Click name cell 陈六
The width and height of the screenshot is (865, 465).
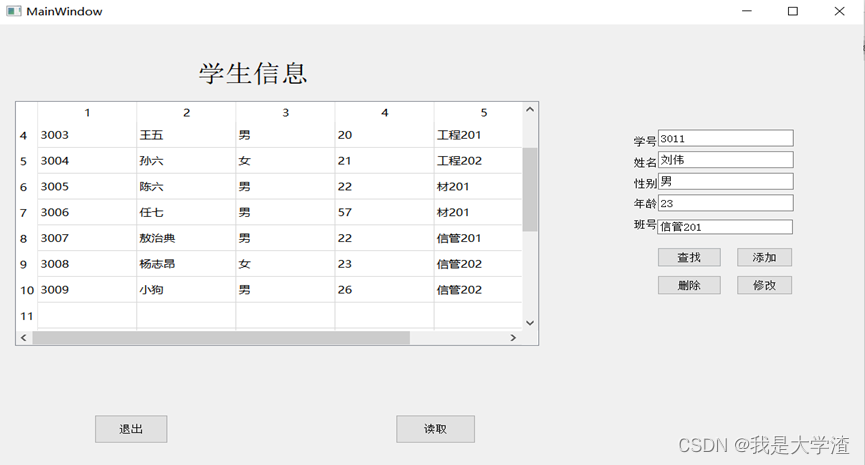[x=186, y=187]
